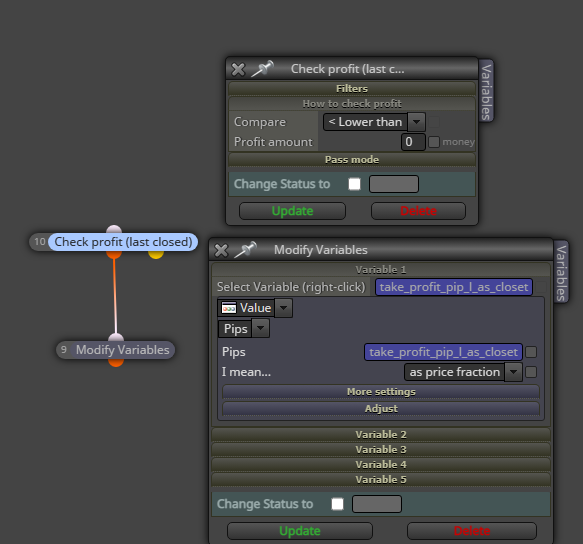
Task: Select the Modify Variables node
Action: coord(122,350)
